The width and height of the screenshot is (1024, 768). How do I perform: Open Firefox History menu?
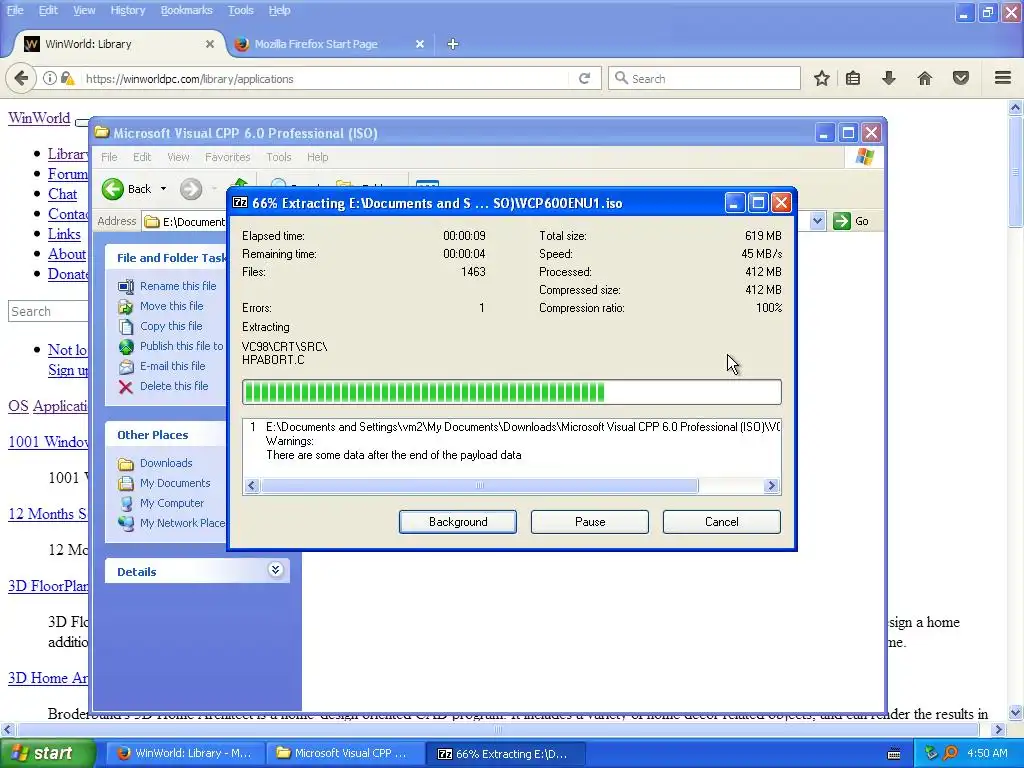click(127, 10)
